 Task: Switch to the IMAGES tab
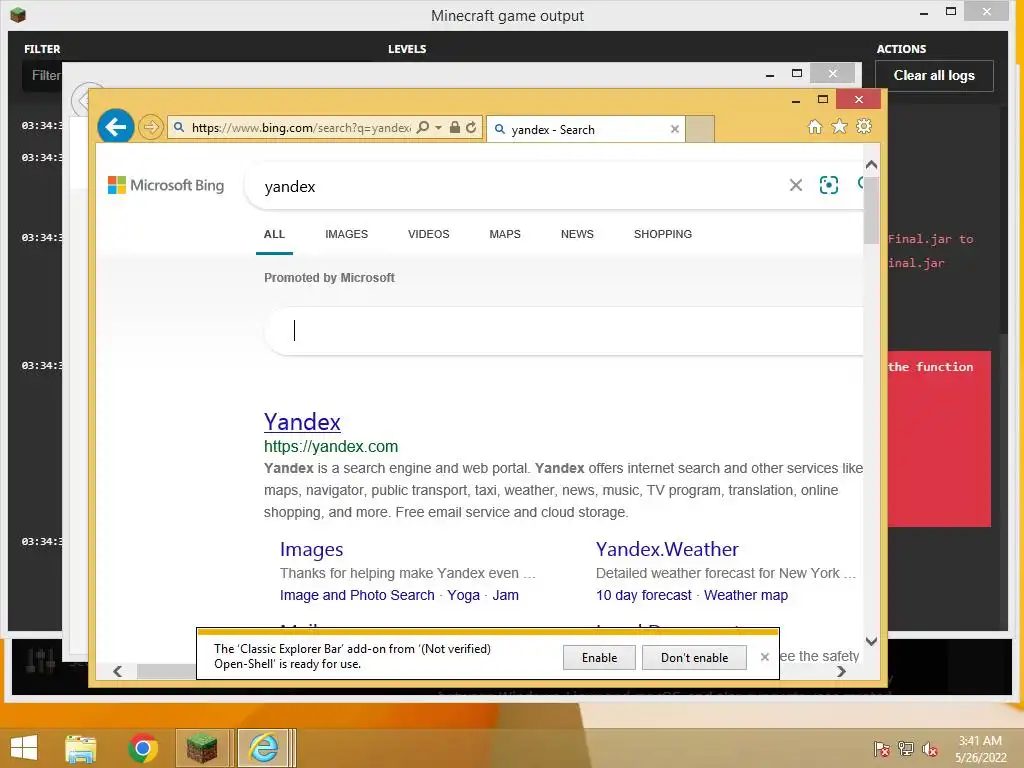click(347, 234)
